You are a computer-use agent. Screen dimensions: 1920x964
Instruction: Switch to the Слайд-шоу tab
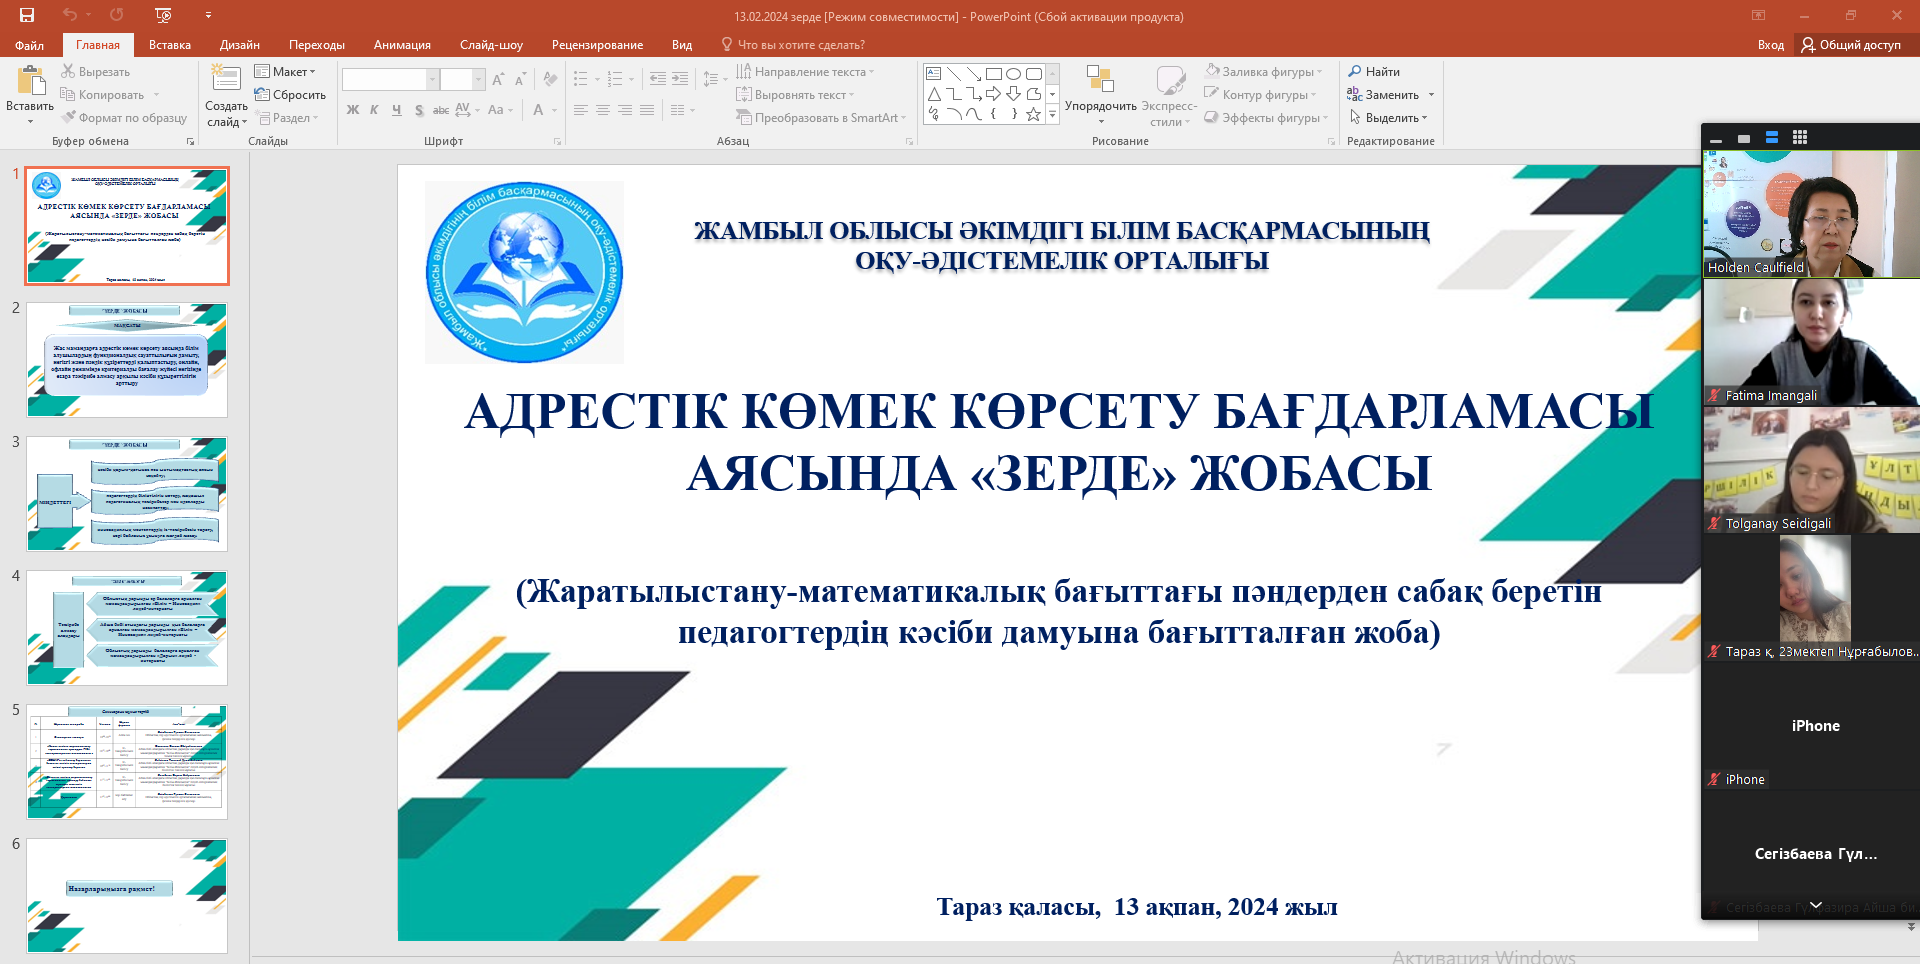(491, 45)
